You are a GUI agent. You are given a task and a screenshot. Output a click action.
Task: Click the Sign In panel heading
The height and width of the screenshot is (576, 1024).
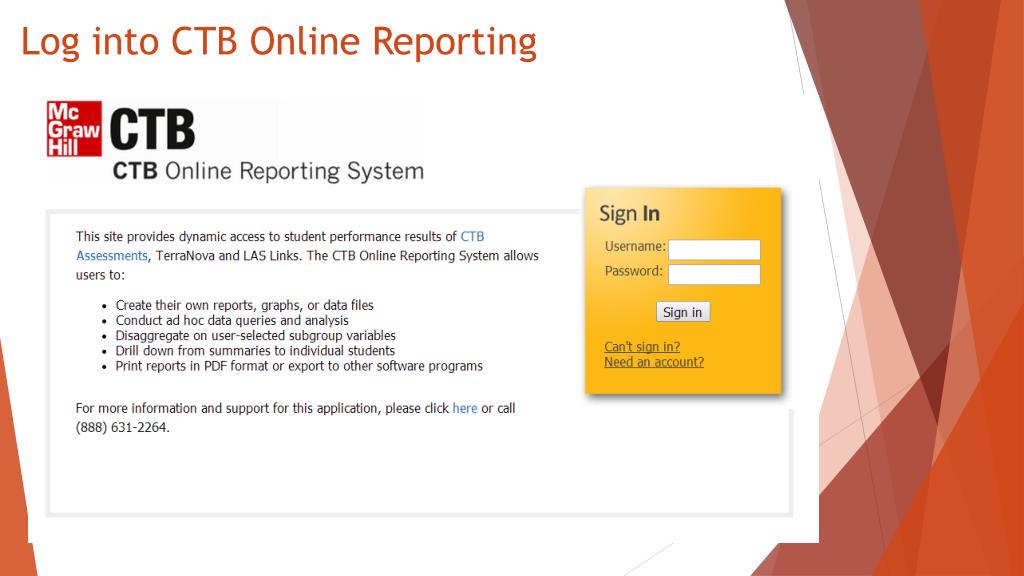[x=630, y=214]
